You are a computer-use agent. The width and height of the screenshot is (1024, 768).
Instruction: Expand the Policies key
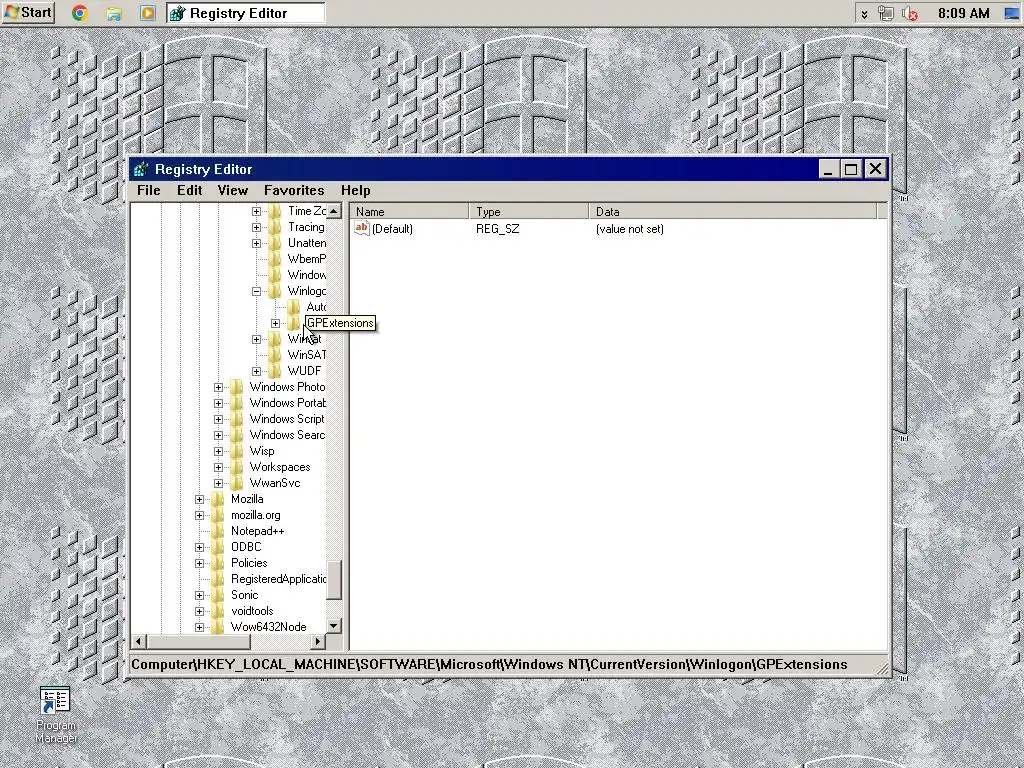coord(200,563)
